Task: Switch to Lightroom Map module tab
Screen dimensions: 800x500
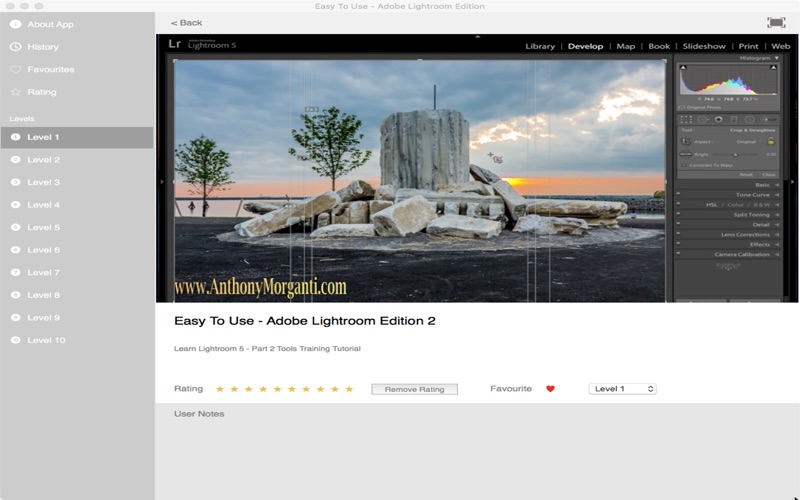Action: coord(626,46)
